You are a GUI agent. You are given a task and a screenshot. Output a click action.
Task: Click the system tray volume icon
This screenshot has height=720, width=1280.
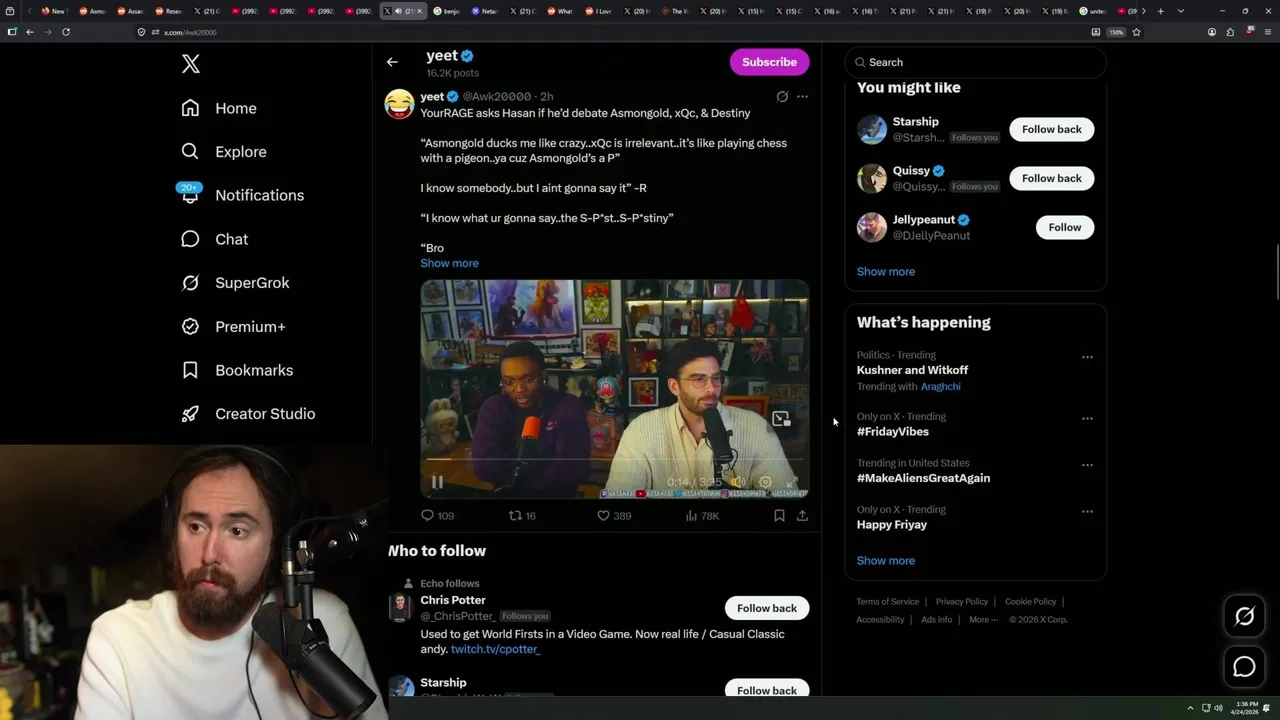pyautogui.click(x=1218, y=708)
